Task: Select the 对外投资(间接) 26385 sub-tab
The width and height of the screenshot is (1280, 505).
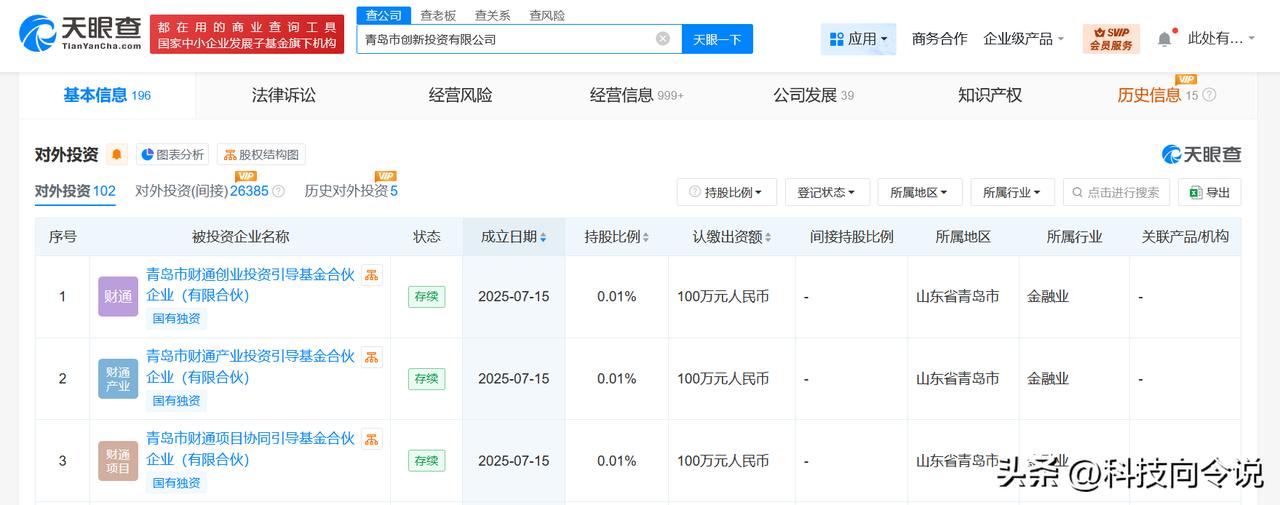Action: pos(202,191)
